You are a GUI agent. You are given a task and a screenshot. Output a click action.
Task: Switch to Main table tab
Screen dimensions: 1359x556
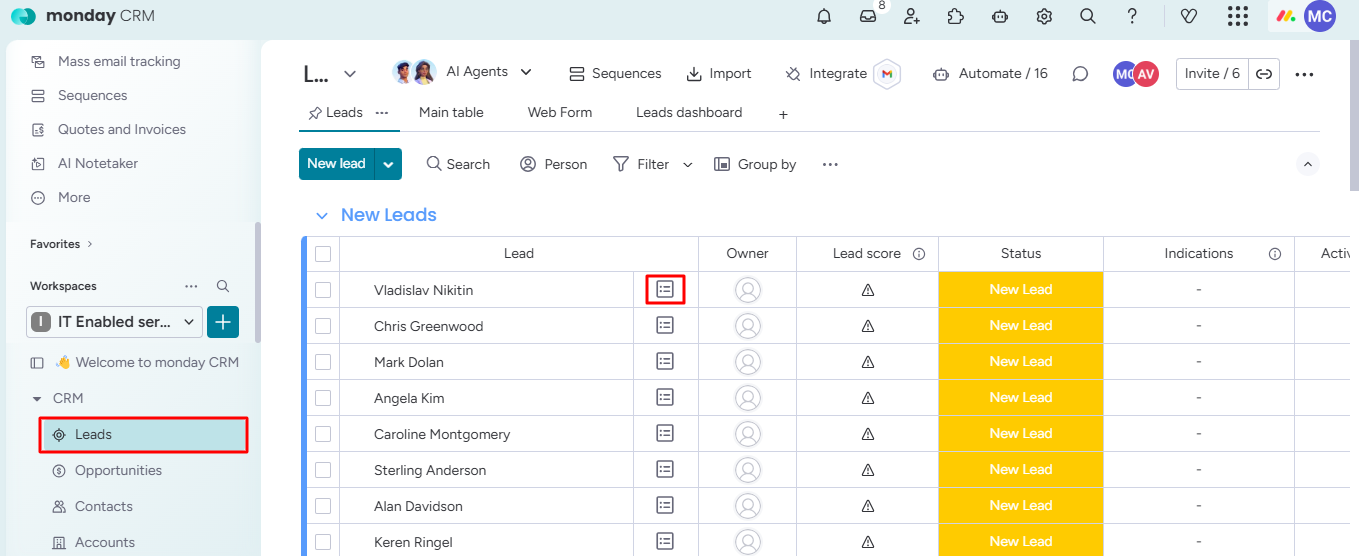pos(451,113)
